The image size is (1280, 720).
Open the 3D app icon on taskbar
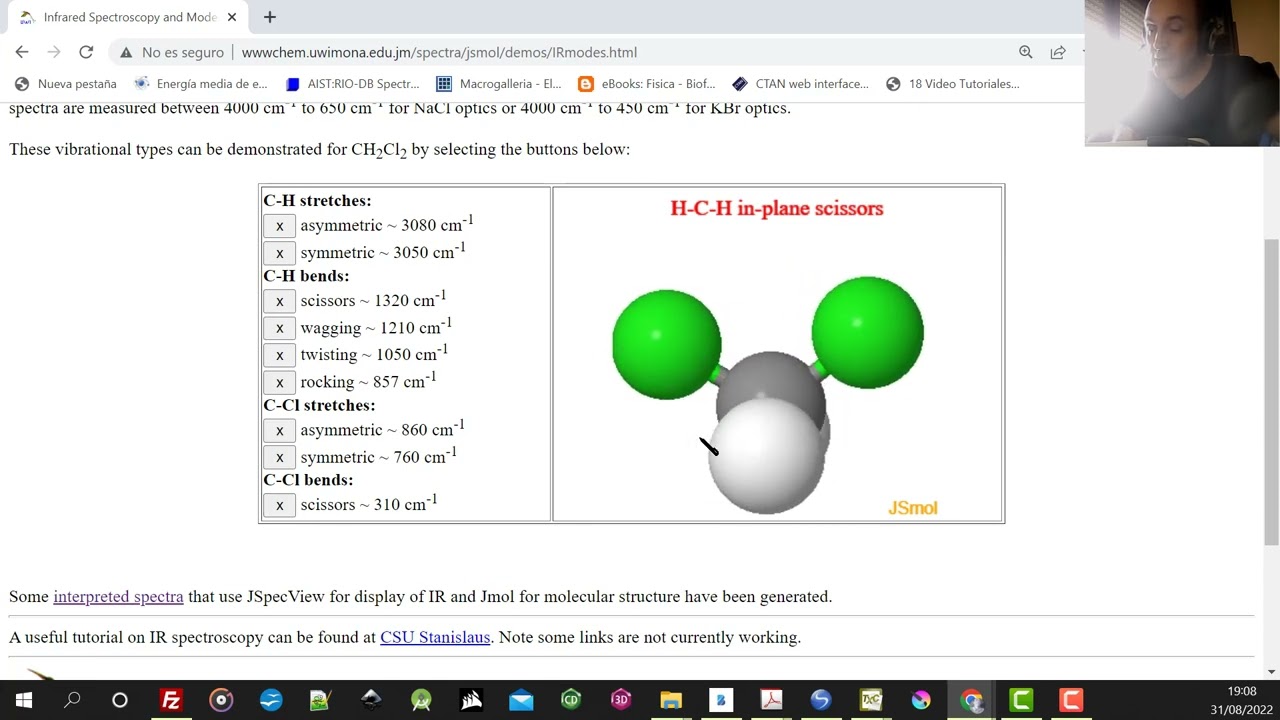(621, 700)
